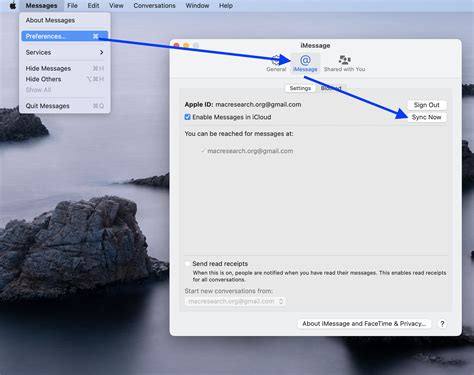
Task: Select the General gear icon
Action: point(276,60)
